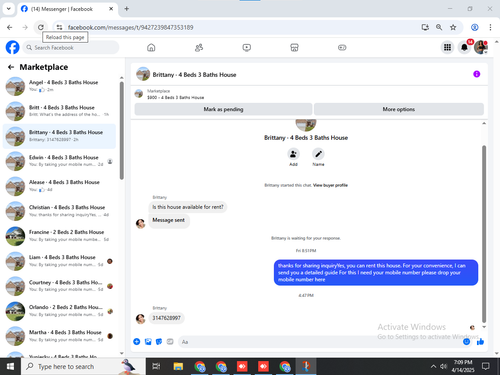Screen dimensions: 500x375
Task: Open Angel - 4 Beds 3 Baths House chat
Action: point(59,86)
